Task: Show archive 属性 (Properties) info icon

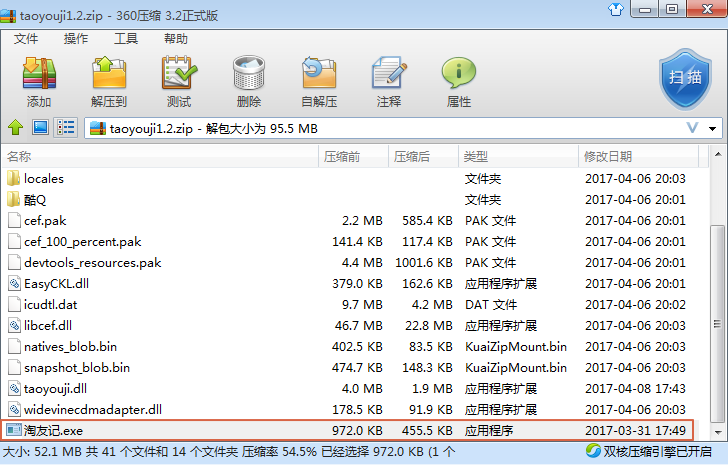Action: pyautogui.click(x=459, y=73)
